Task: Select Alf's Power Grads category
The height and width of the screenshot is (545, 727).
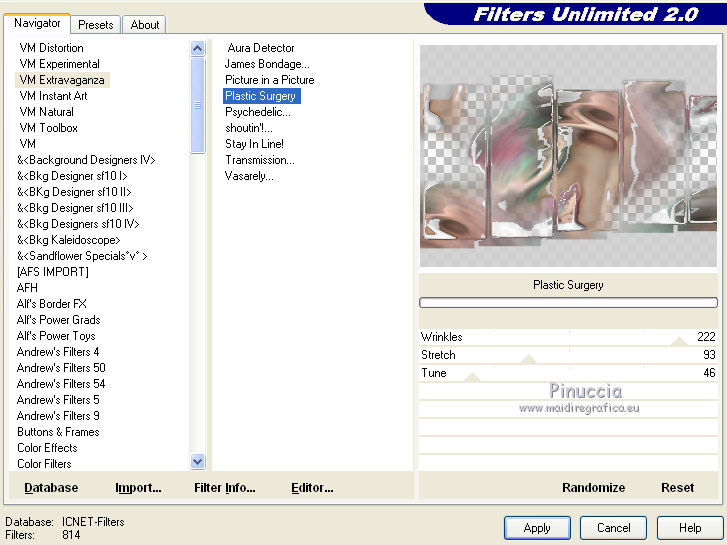Action: click(58, 320)
